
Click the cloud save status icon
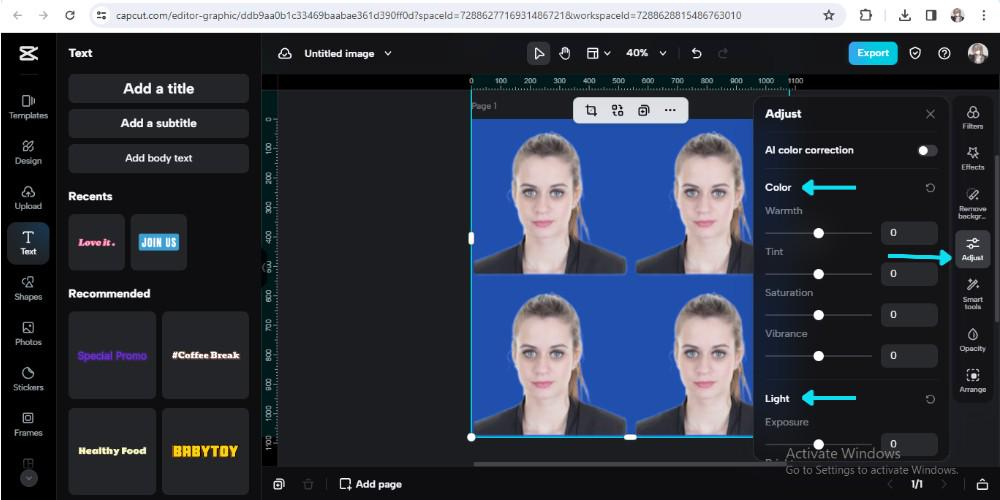284,54
